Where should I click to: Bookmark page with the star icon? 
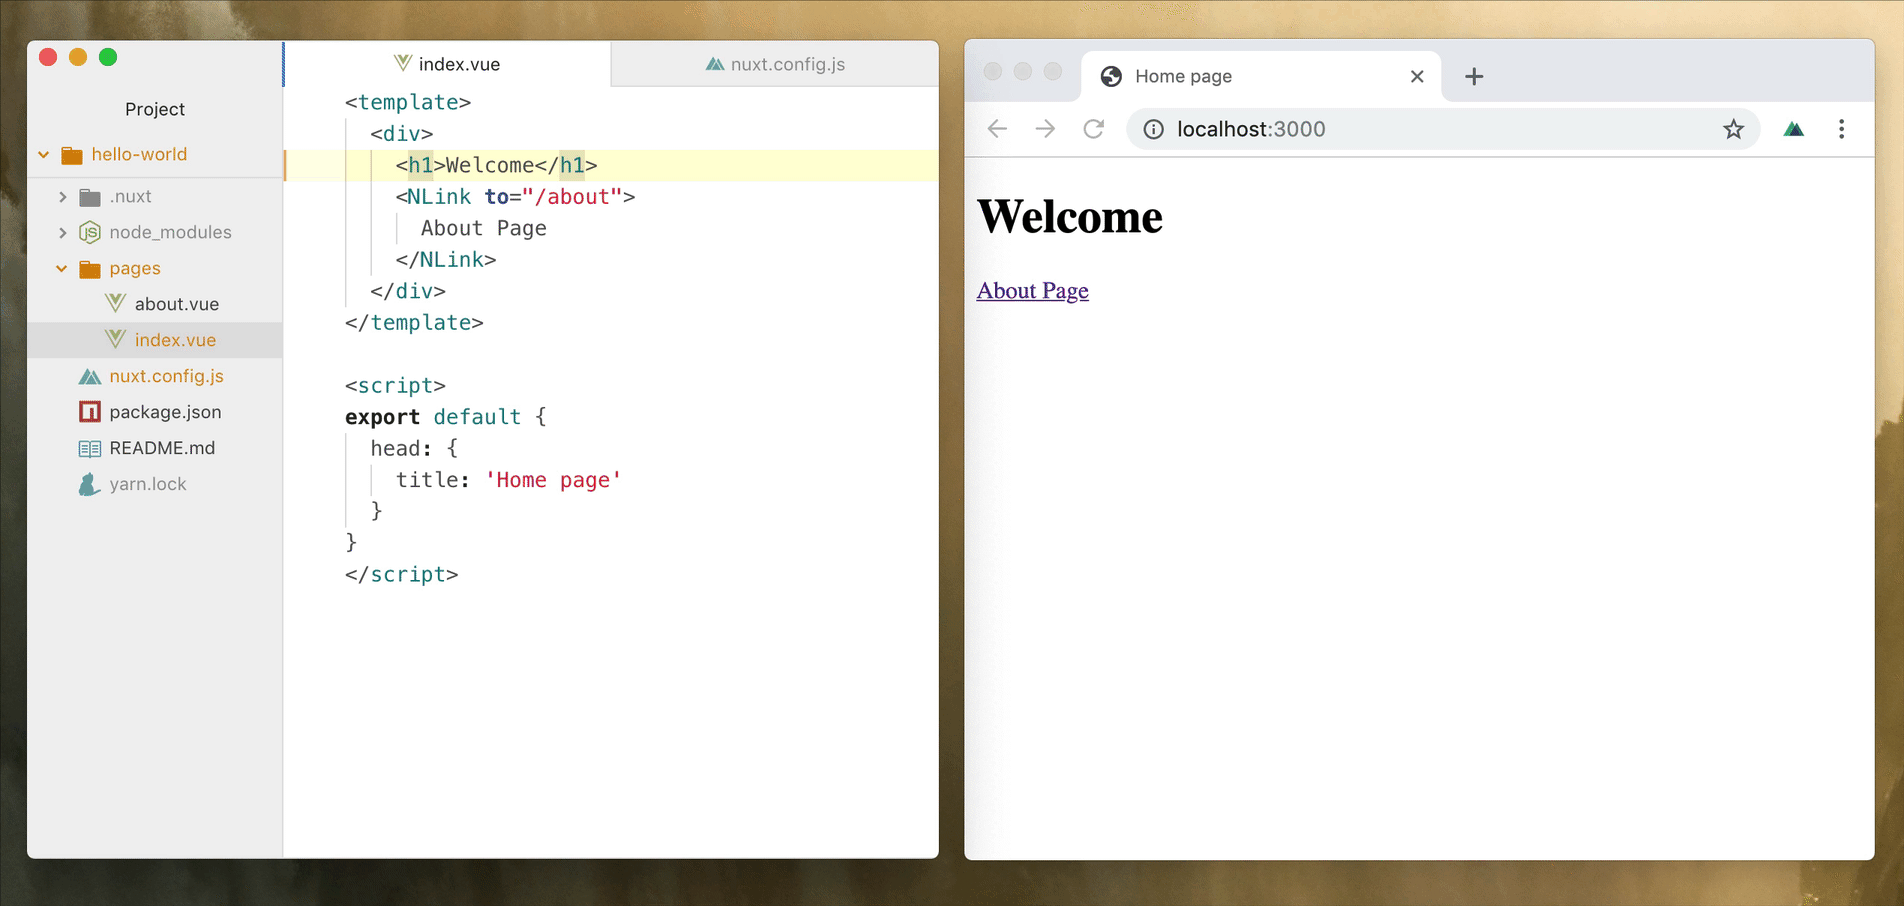tap(1733, 129)
